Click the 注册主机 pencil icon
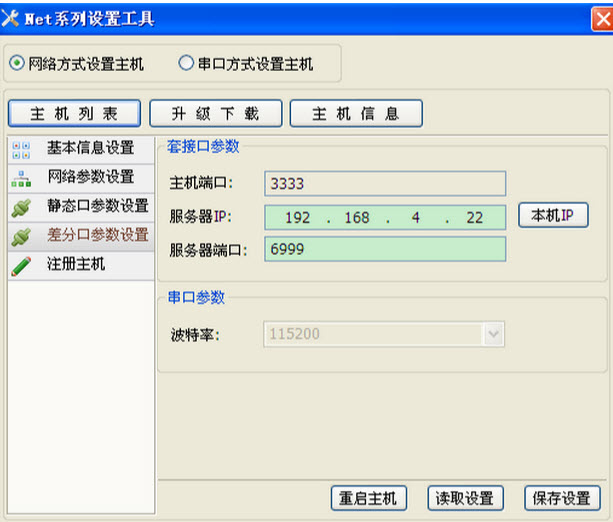This screenshot has width=613, height=522. pyautogui.click(x=21, y=266)
